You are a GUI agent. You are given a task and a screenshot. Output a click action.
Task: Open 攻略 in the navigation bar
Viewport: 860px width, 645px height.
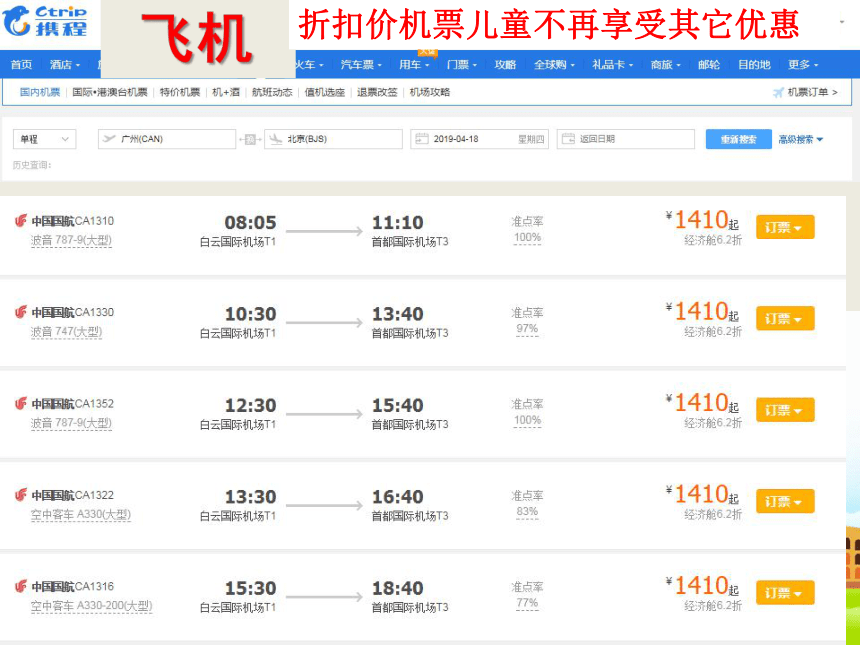(x=505, y=65)
